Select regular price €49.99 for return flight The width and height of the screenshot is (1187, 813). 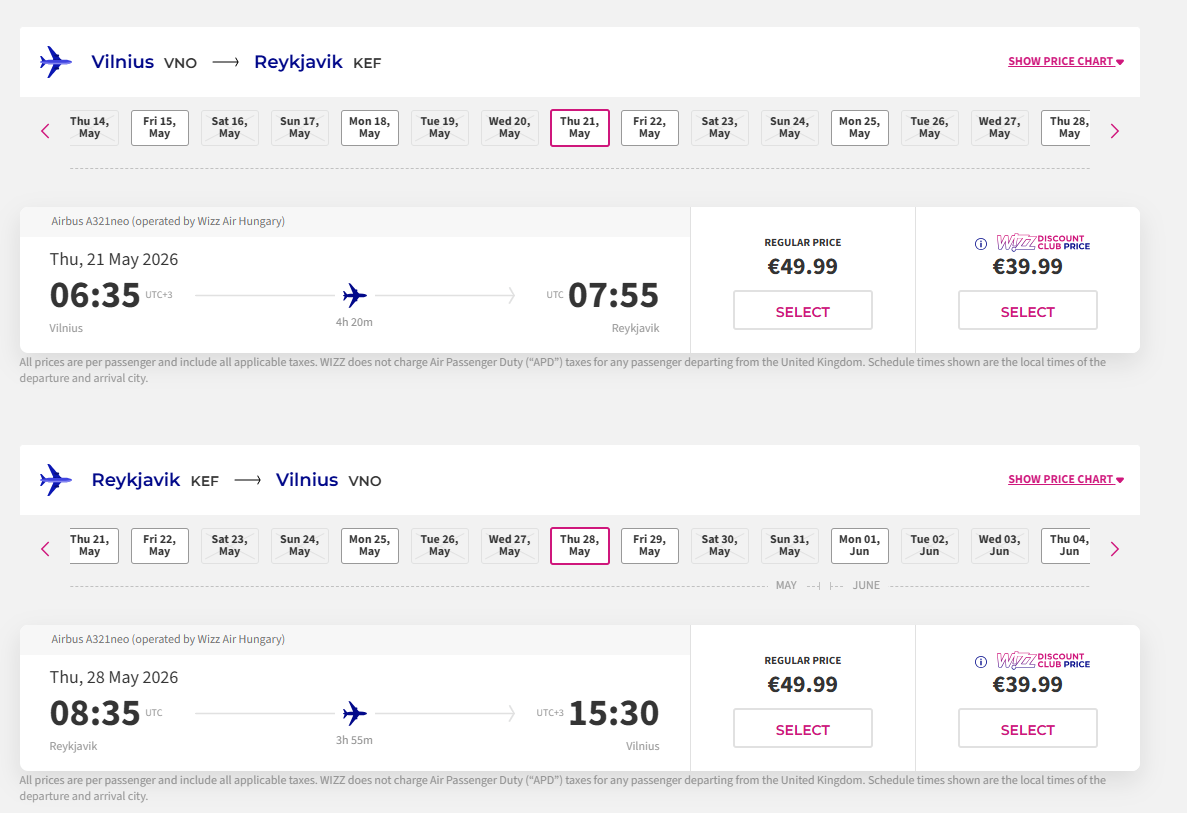(x=803, y=729)
